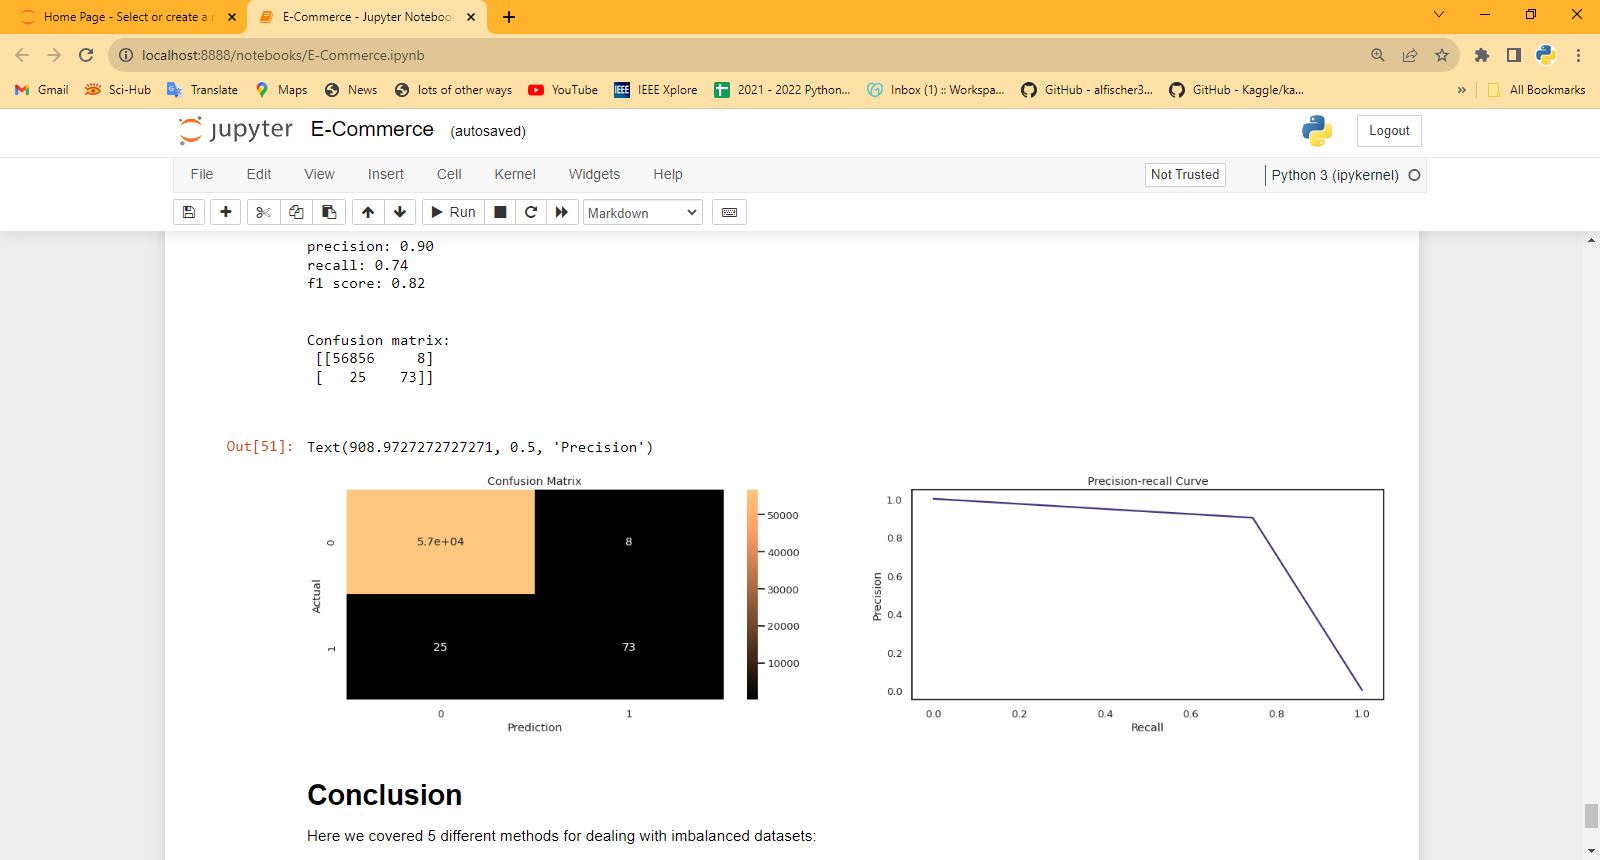Open the command palette keyboard icon

coord(730,212)
